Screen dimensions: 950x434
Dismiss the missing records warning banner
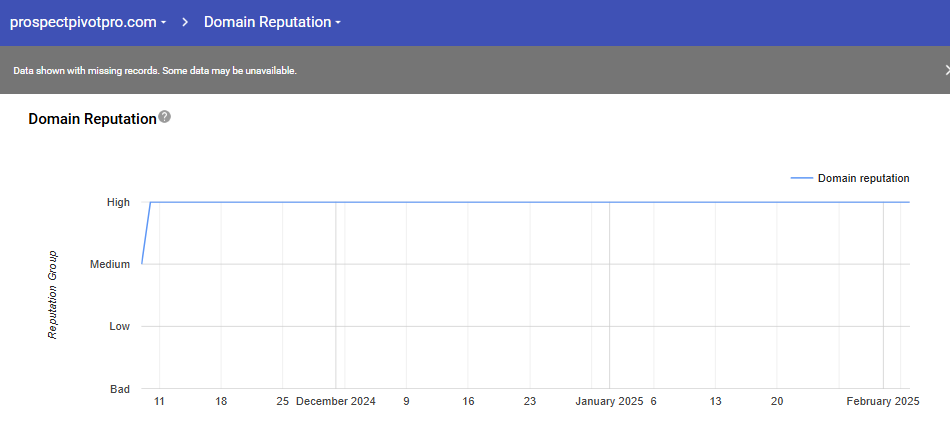coord(945,70)
